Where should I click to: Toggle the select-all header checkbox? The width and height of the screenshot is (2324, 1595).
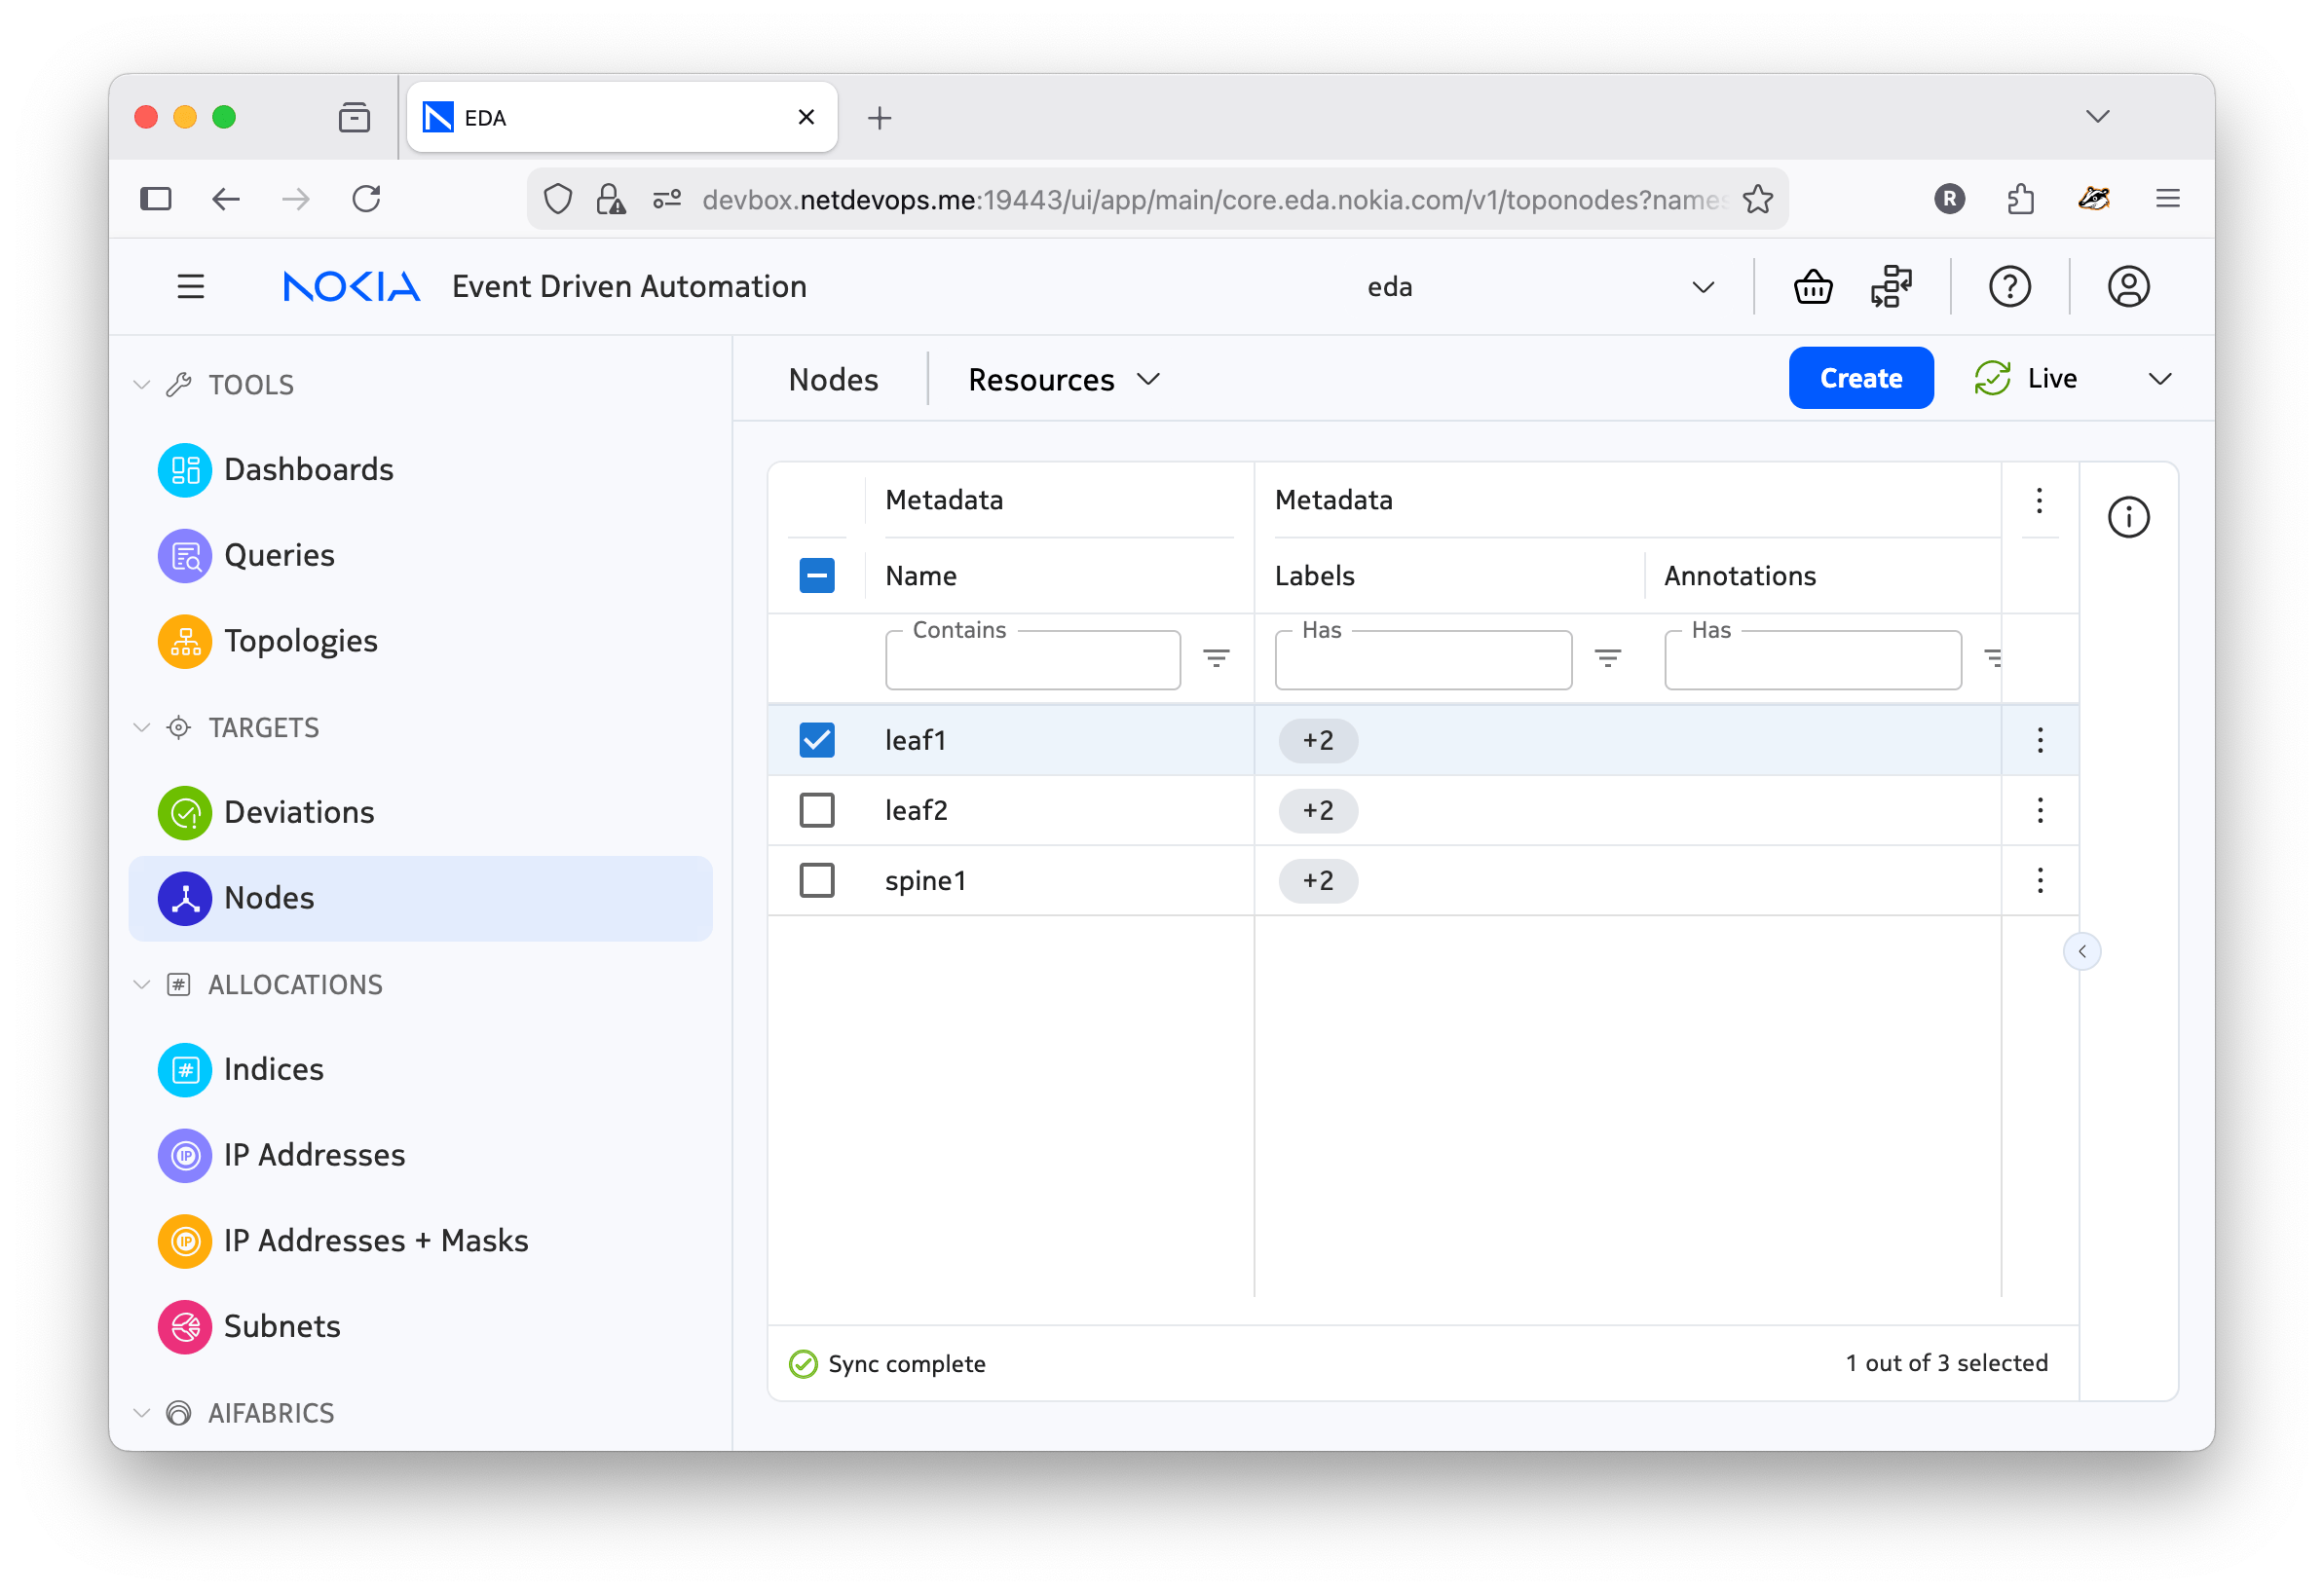[817, 575]
